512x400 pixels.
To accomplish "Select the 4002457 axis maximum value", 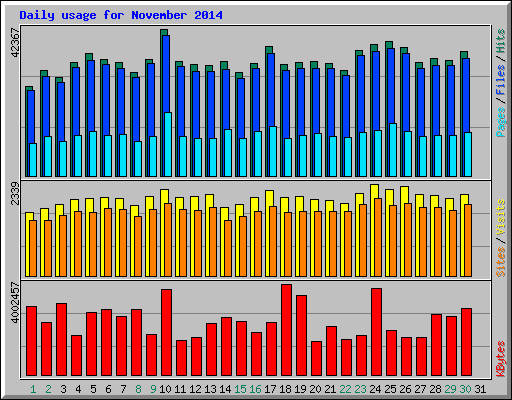I will click(x=15, y=303).
